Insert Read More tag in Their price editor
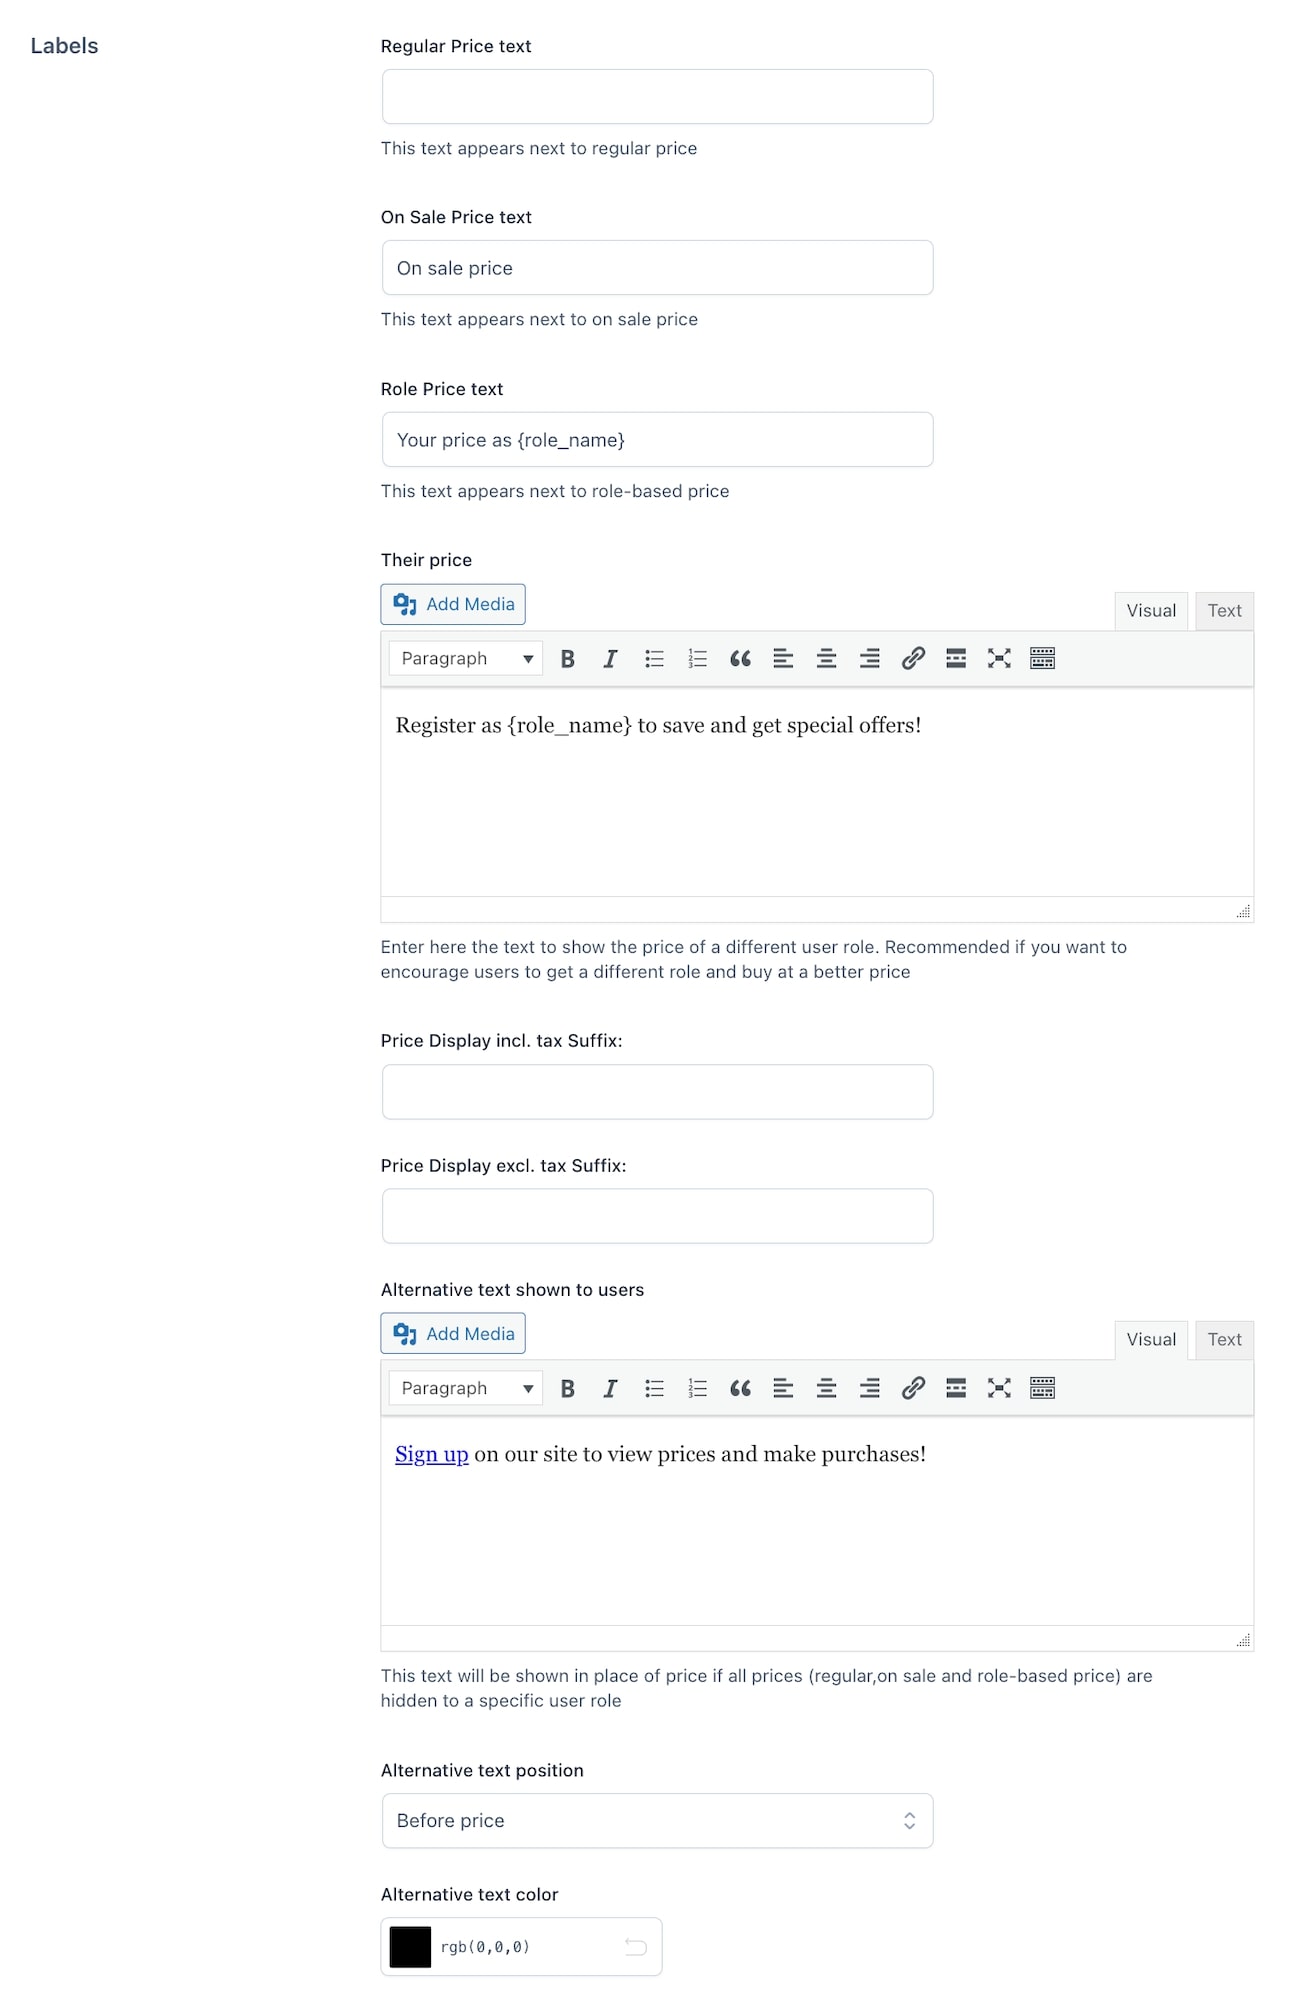The height and width of the screenshot is (2000, 1293). click(956, 659)
